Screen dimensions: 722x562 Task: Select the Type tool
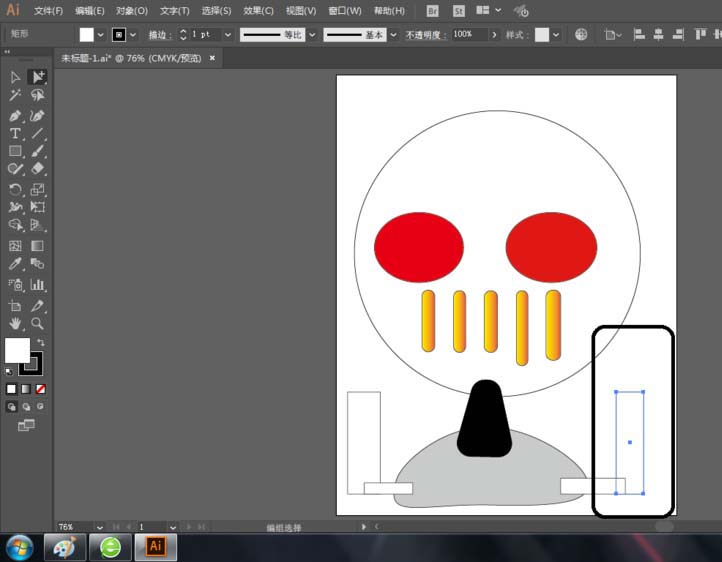click(15, 133)
